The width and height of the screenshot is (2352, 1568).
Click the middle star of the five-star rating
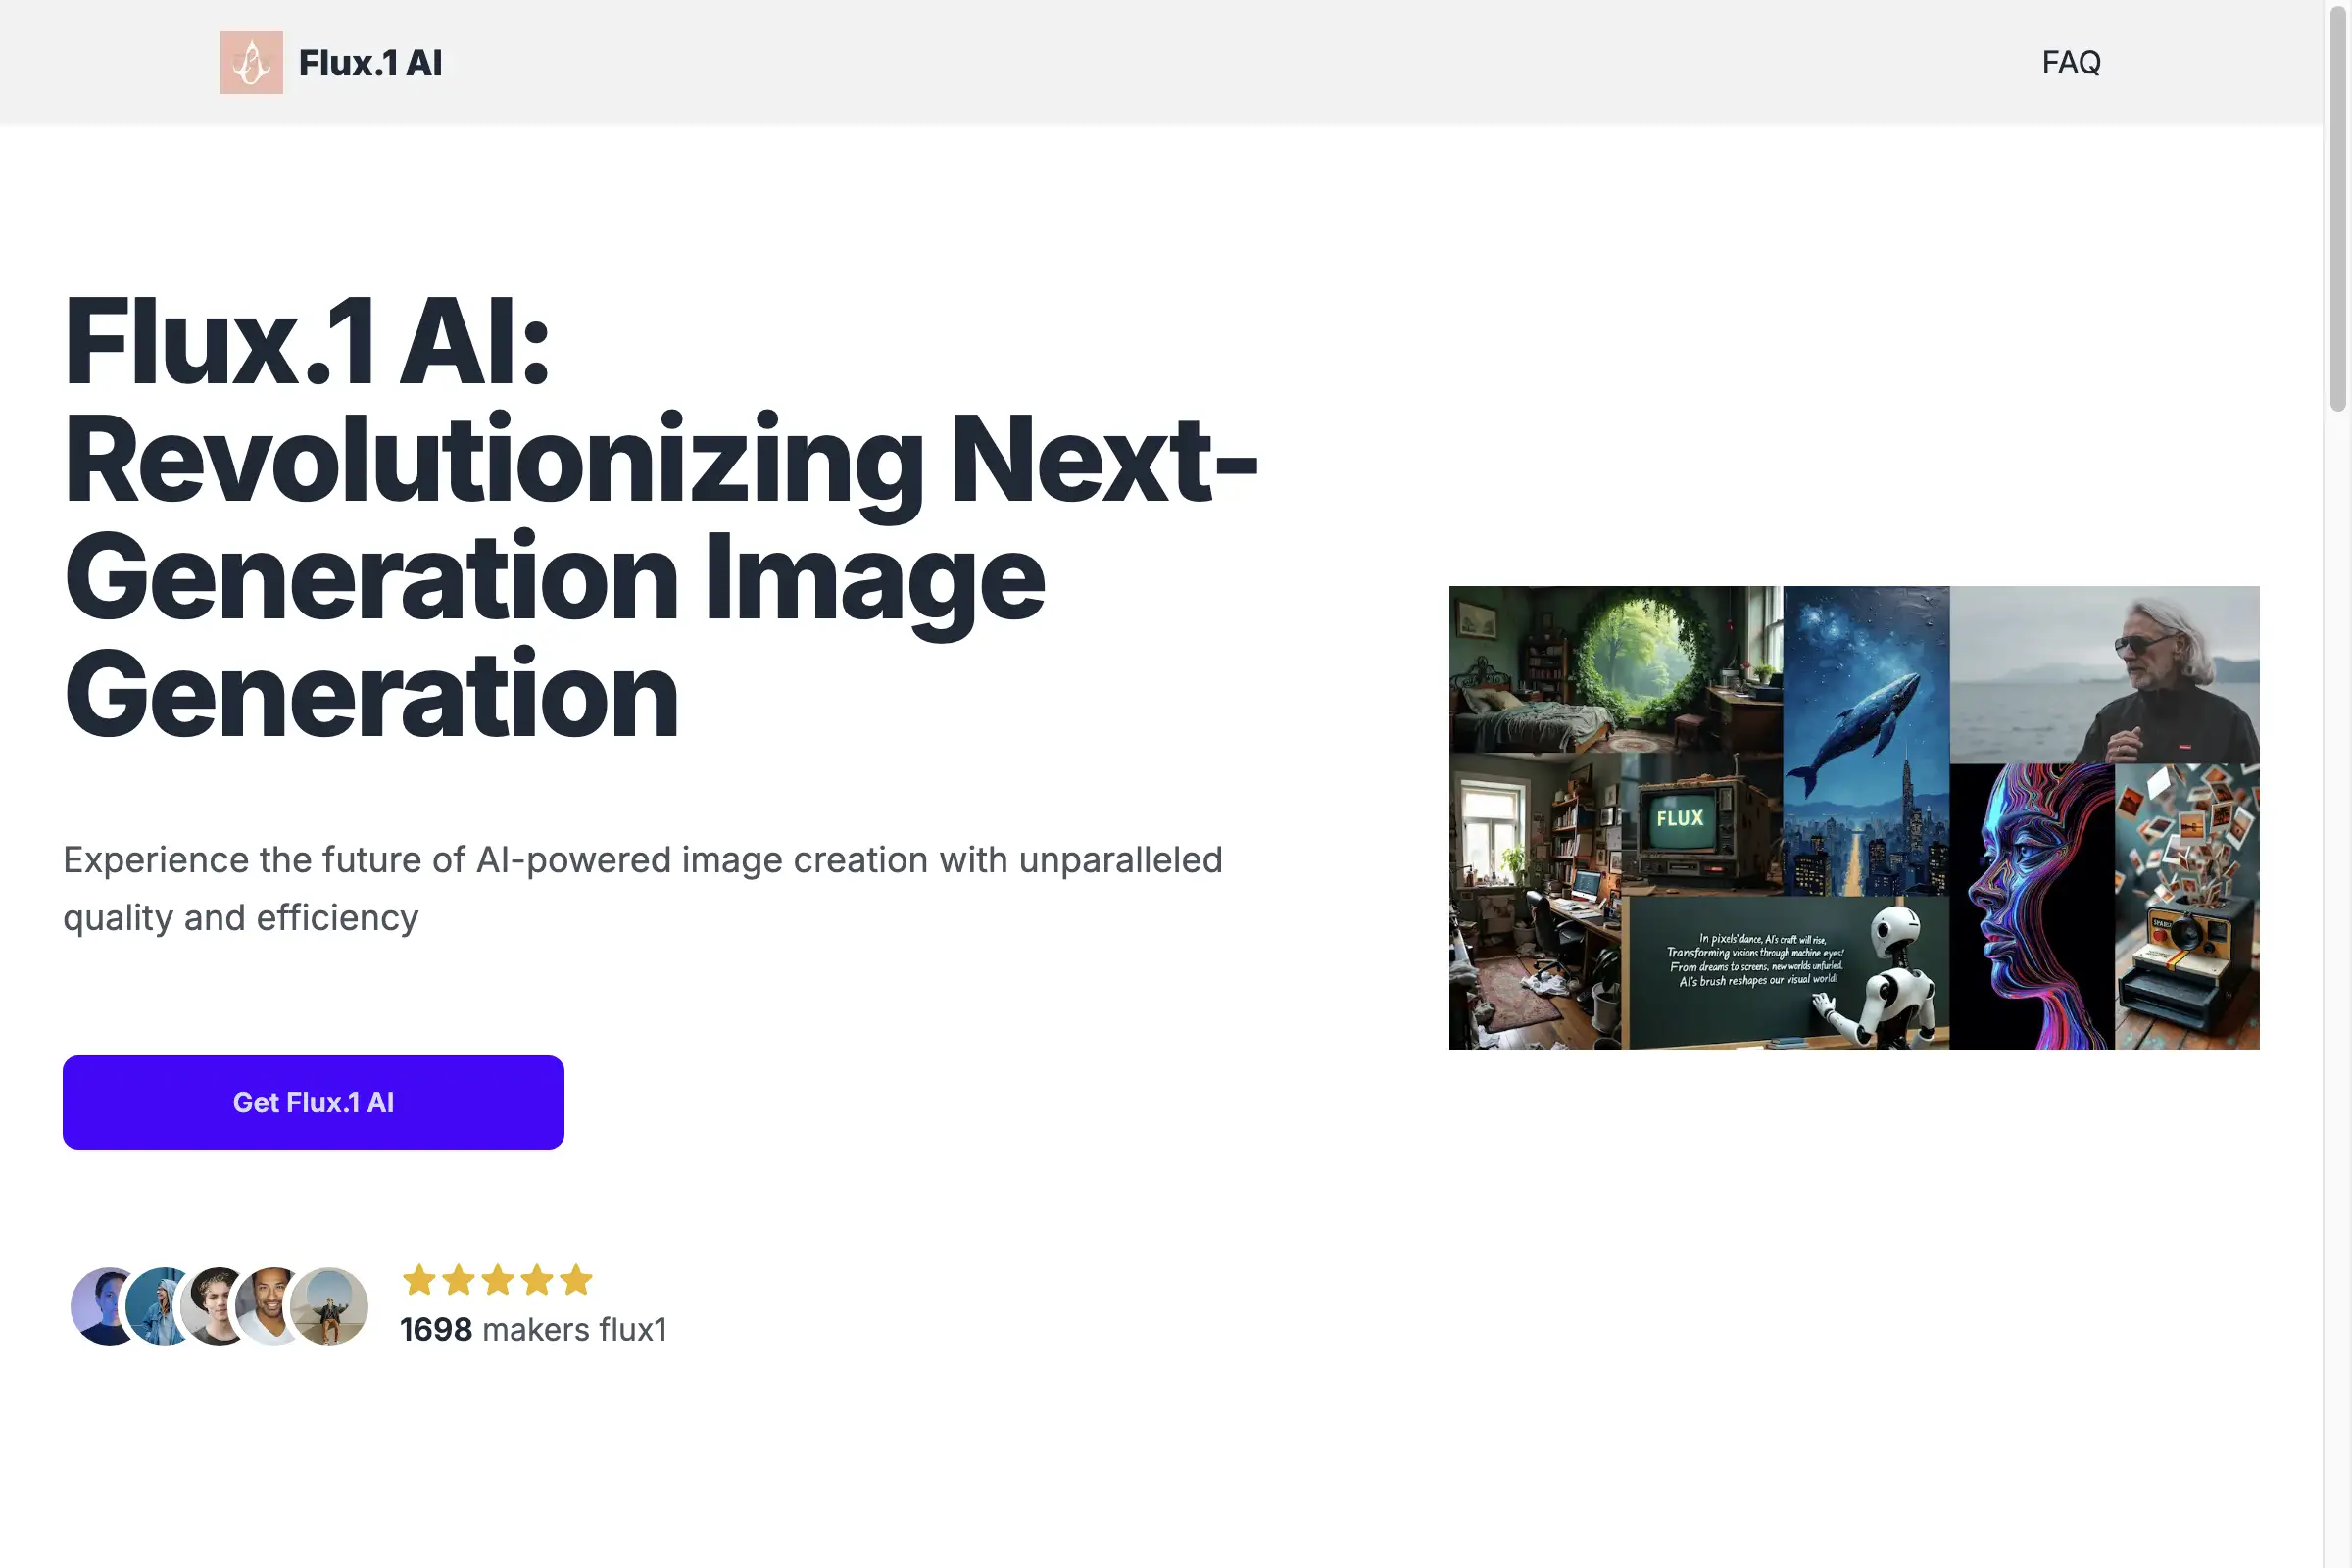coord(500,1280)
